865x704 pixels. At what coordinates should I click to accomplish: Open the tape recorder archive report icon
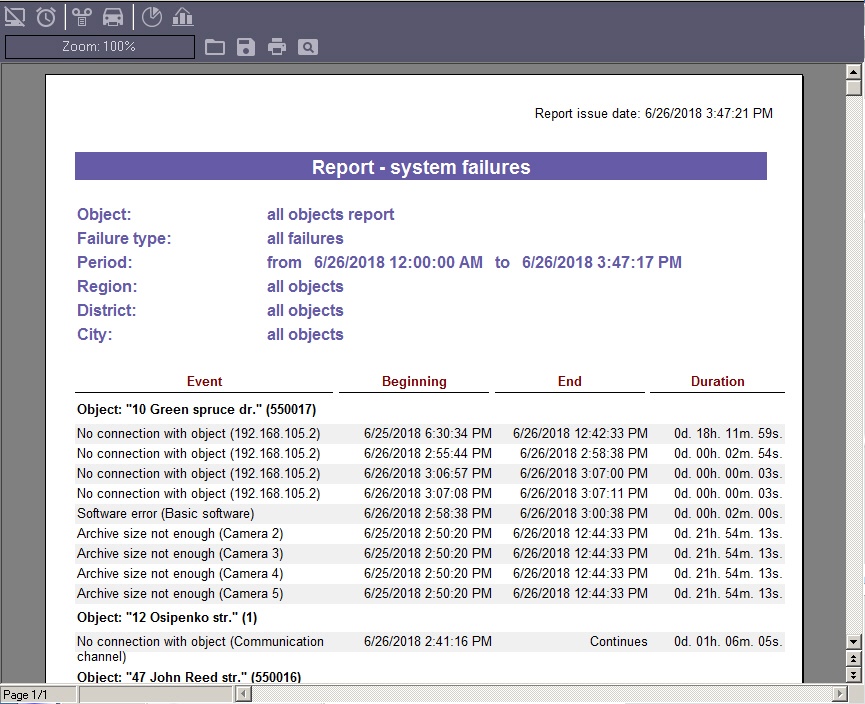click(x=82, y=16)
